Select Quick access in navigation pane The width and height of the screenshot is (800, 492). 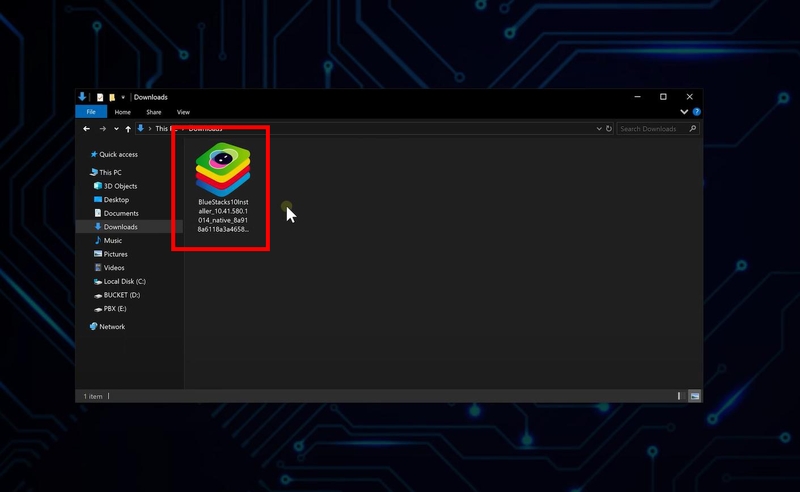coord(118,154)
